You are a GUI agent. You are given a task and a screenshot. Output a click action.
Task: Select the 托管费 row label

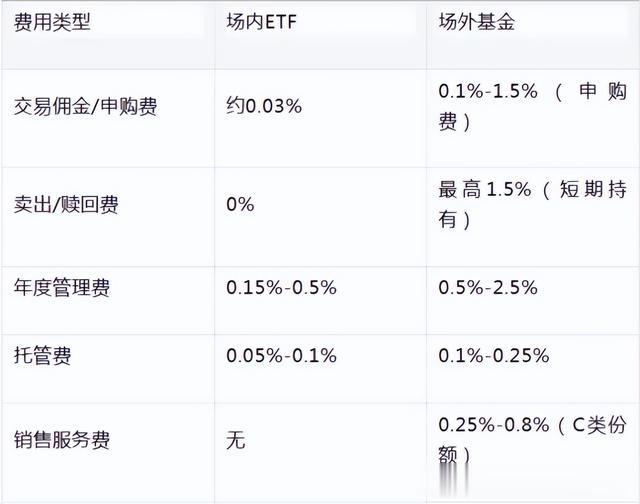[x=43, y=356]
